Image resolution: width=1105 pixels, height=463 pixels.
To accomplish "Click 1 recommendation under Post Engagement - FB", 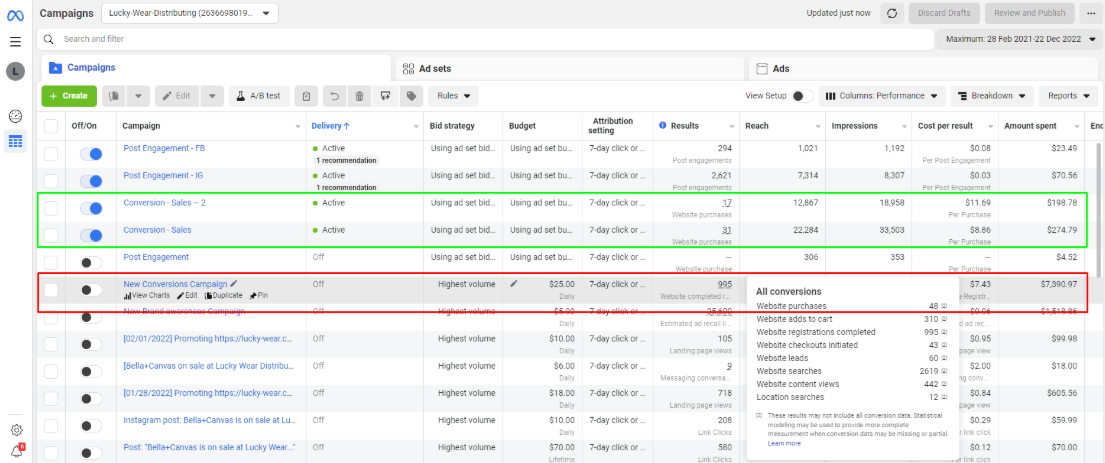I will pyautogui.click(x=346, y=161).
